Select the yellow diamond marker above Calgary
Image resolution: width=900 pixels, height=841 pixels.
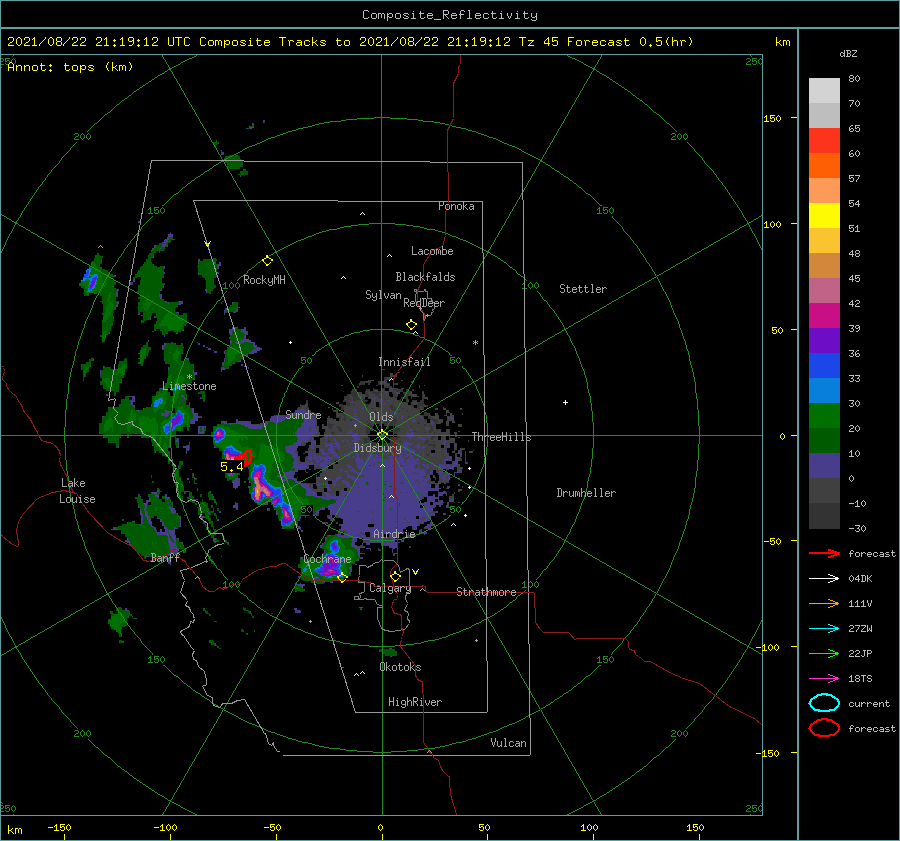click(x=395, y=576)
